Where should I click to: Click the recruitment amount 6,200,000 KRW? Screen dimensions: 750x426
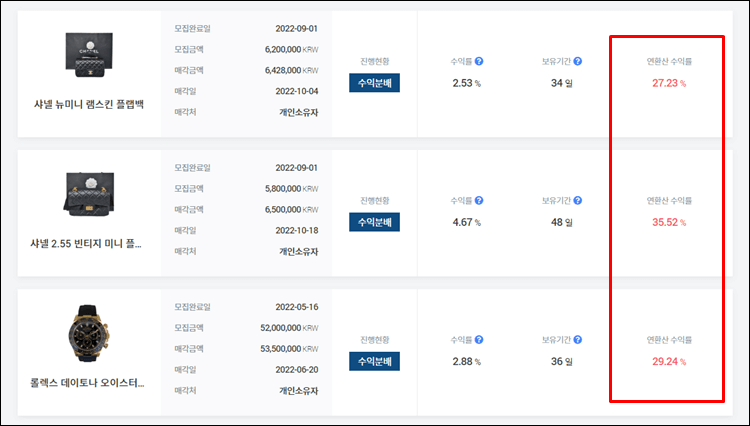pos(291,49)
